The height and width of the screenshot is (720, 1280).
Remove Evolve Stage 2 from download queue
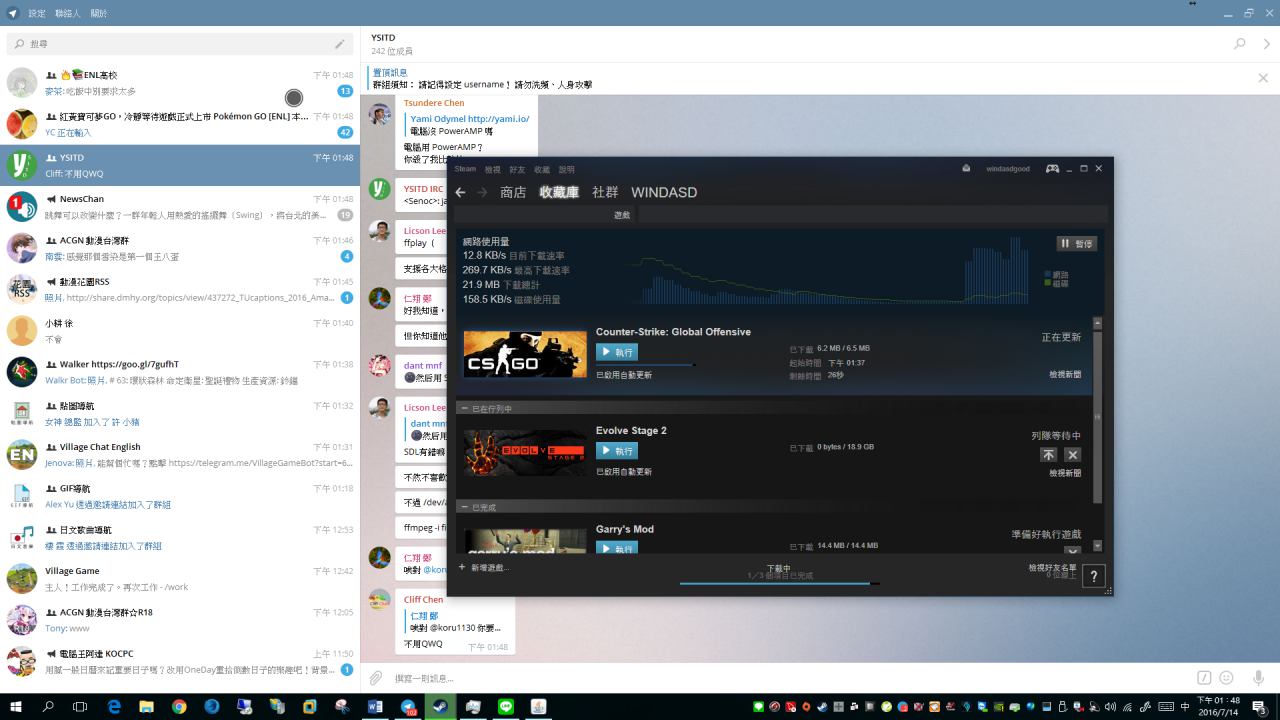[x=1073, y=455]
